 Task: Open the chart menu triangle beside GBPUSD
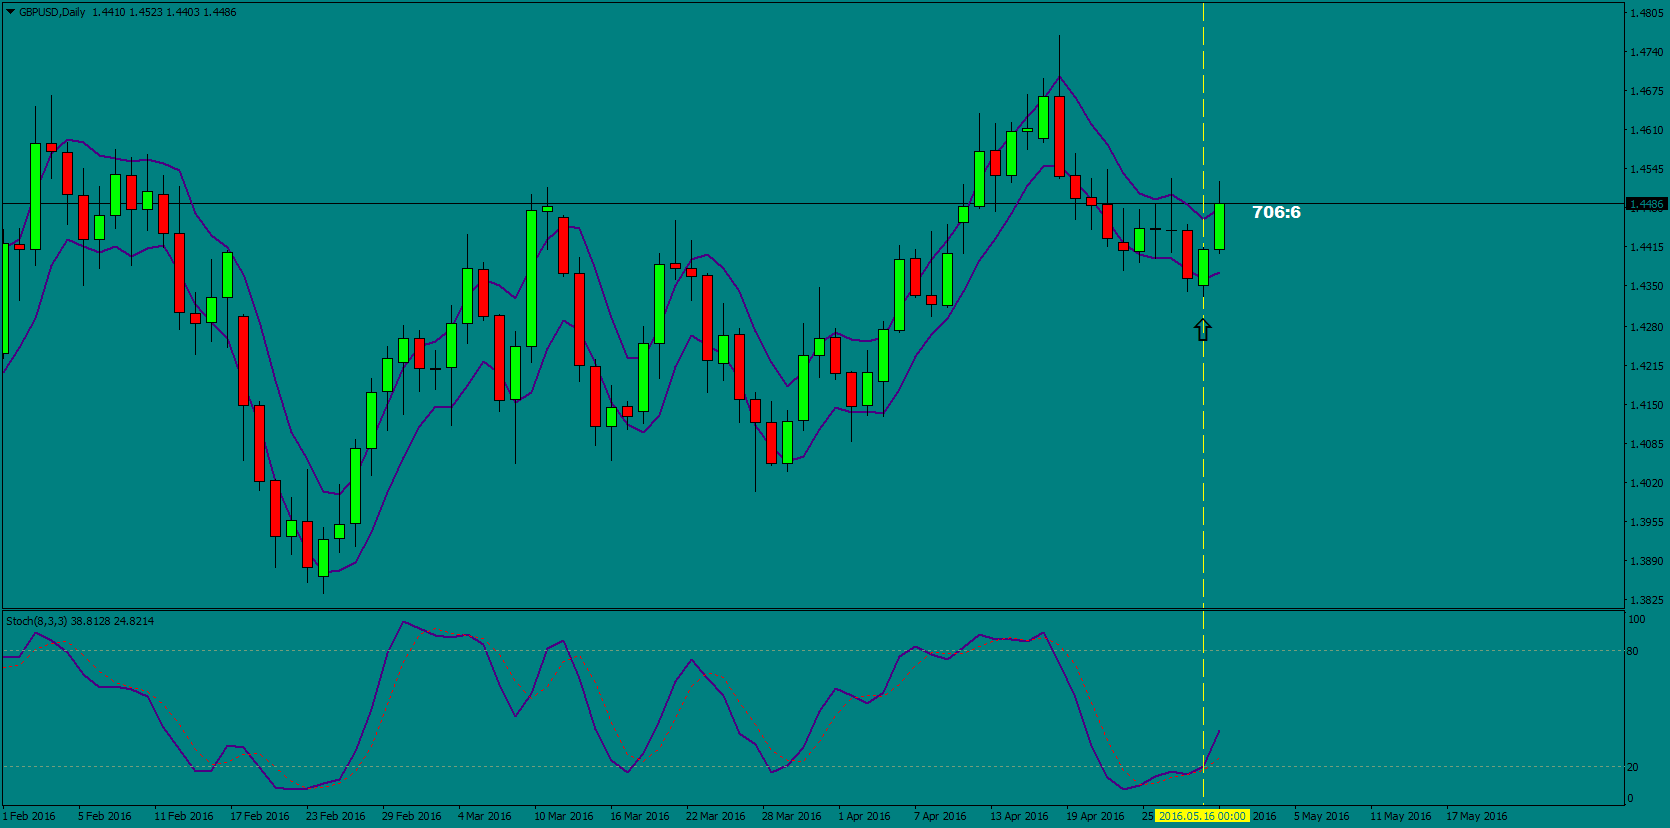pyautogui.click(x=10, y=12)
